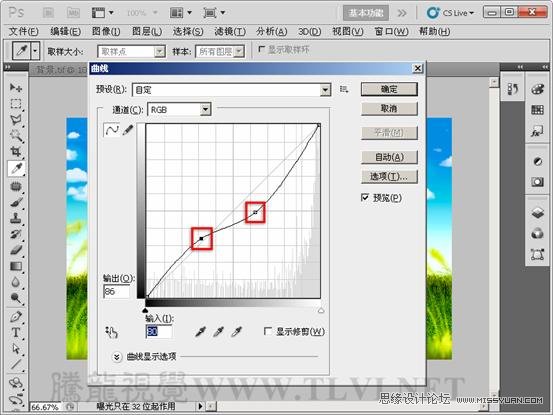553x415 pixels.
Task: Select the Clone Stamp tool
Action: (16, 218)
